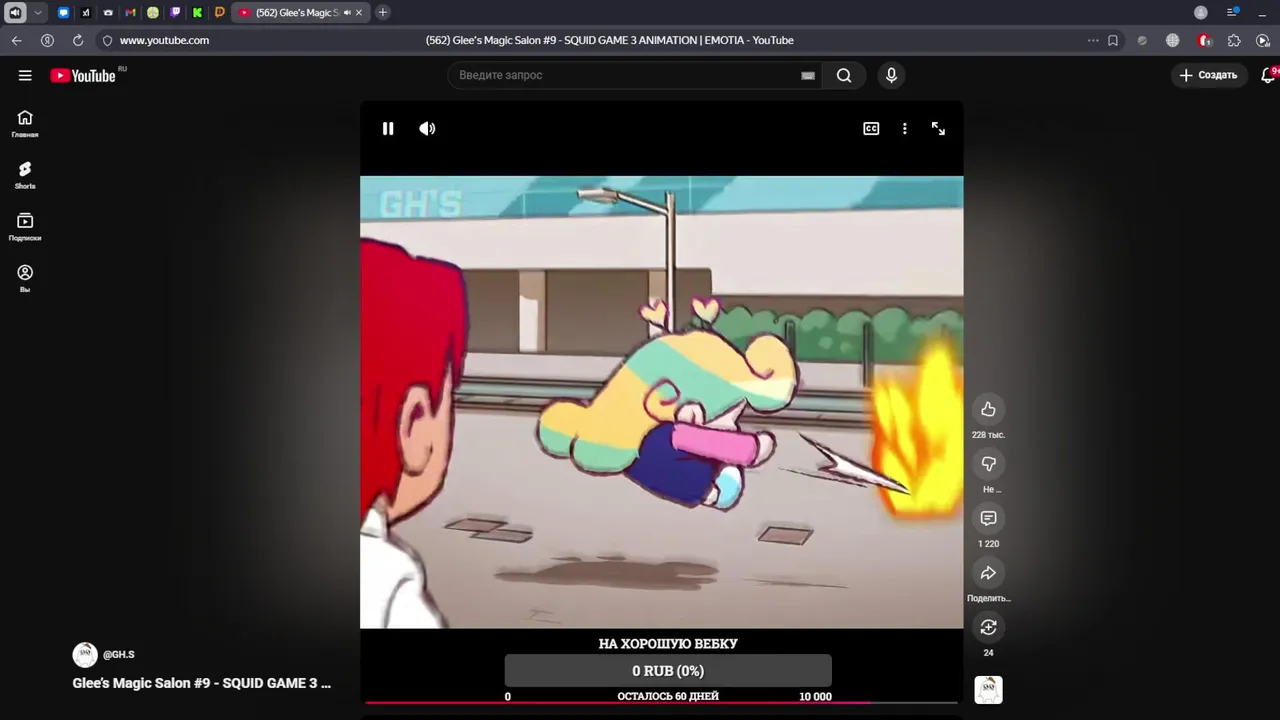
Task: Open Shorts in the sidebar
Action: coord(25,175)
